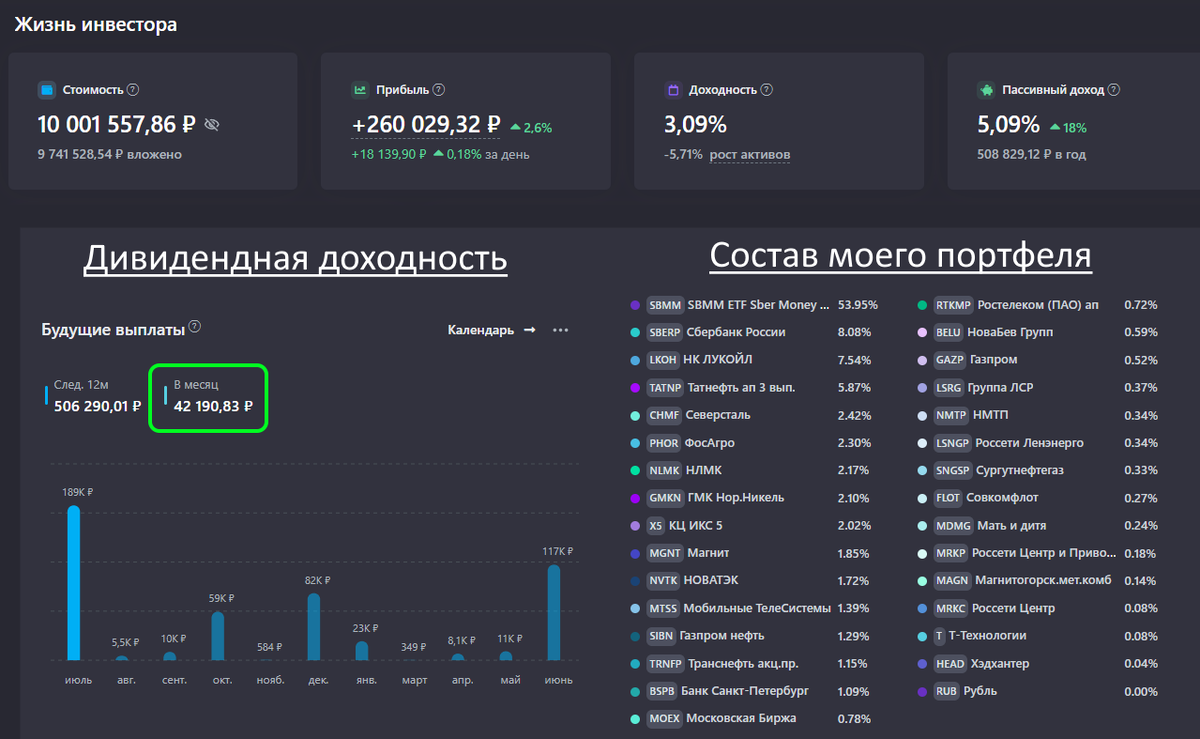Screen dimensions: 1200x739
Task: Click the 9 741 528,54 ₽ вложено text
Action: (x=110, y=155)
